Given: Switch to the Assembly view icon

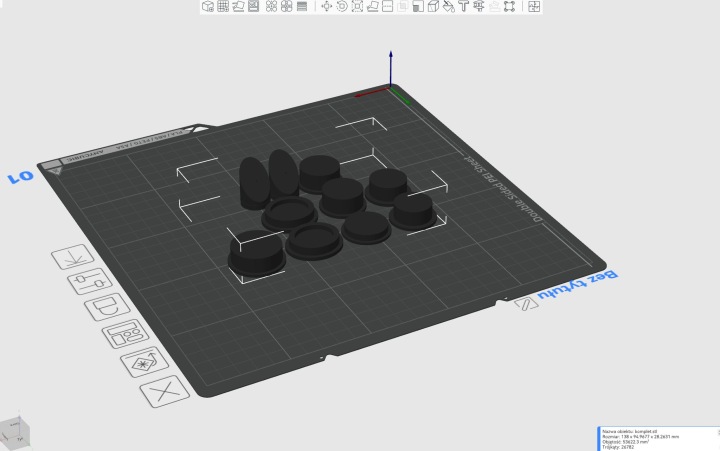Looking at the screenshot, I should (x=534, y=6).
